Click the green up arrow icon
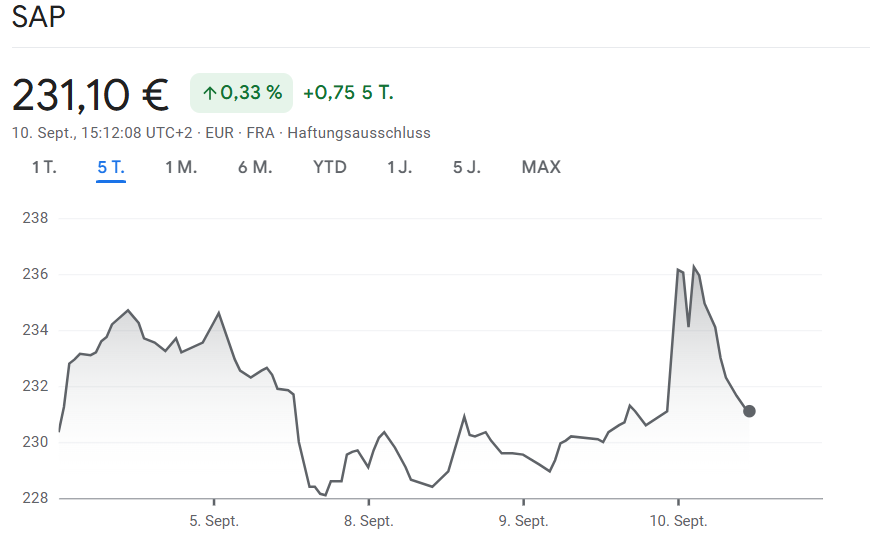This screenshot has width=870, height=541. tap(209, 93)
